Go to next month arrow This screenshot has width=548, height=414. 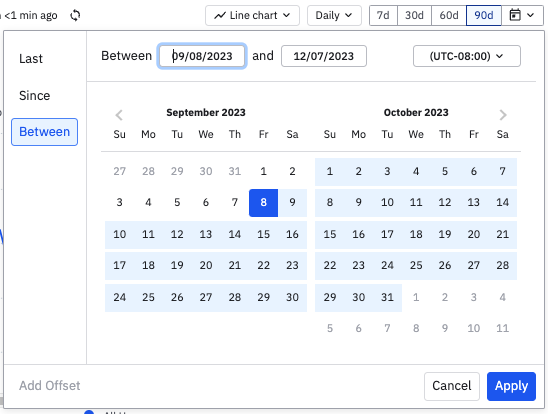[x=503, y=115]
